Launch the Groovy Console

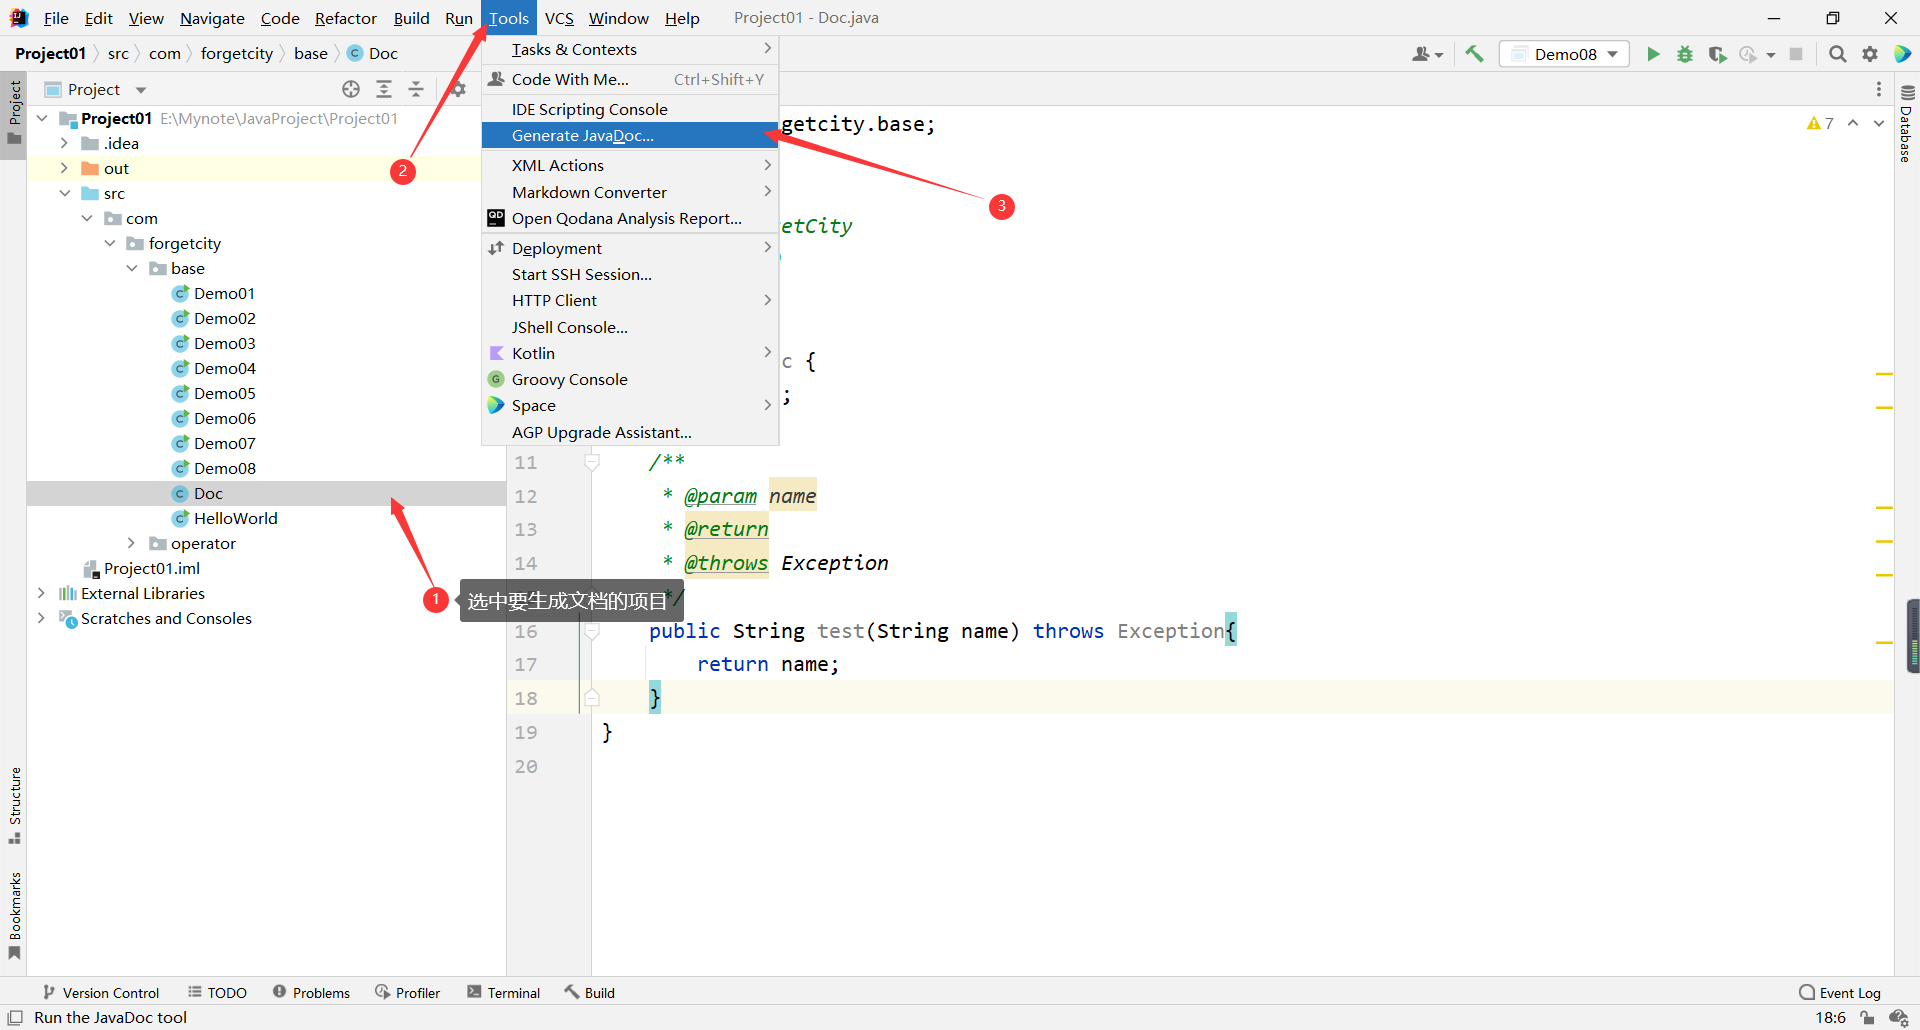tap(630, 380)
